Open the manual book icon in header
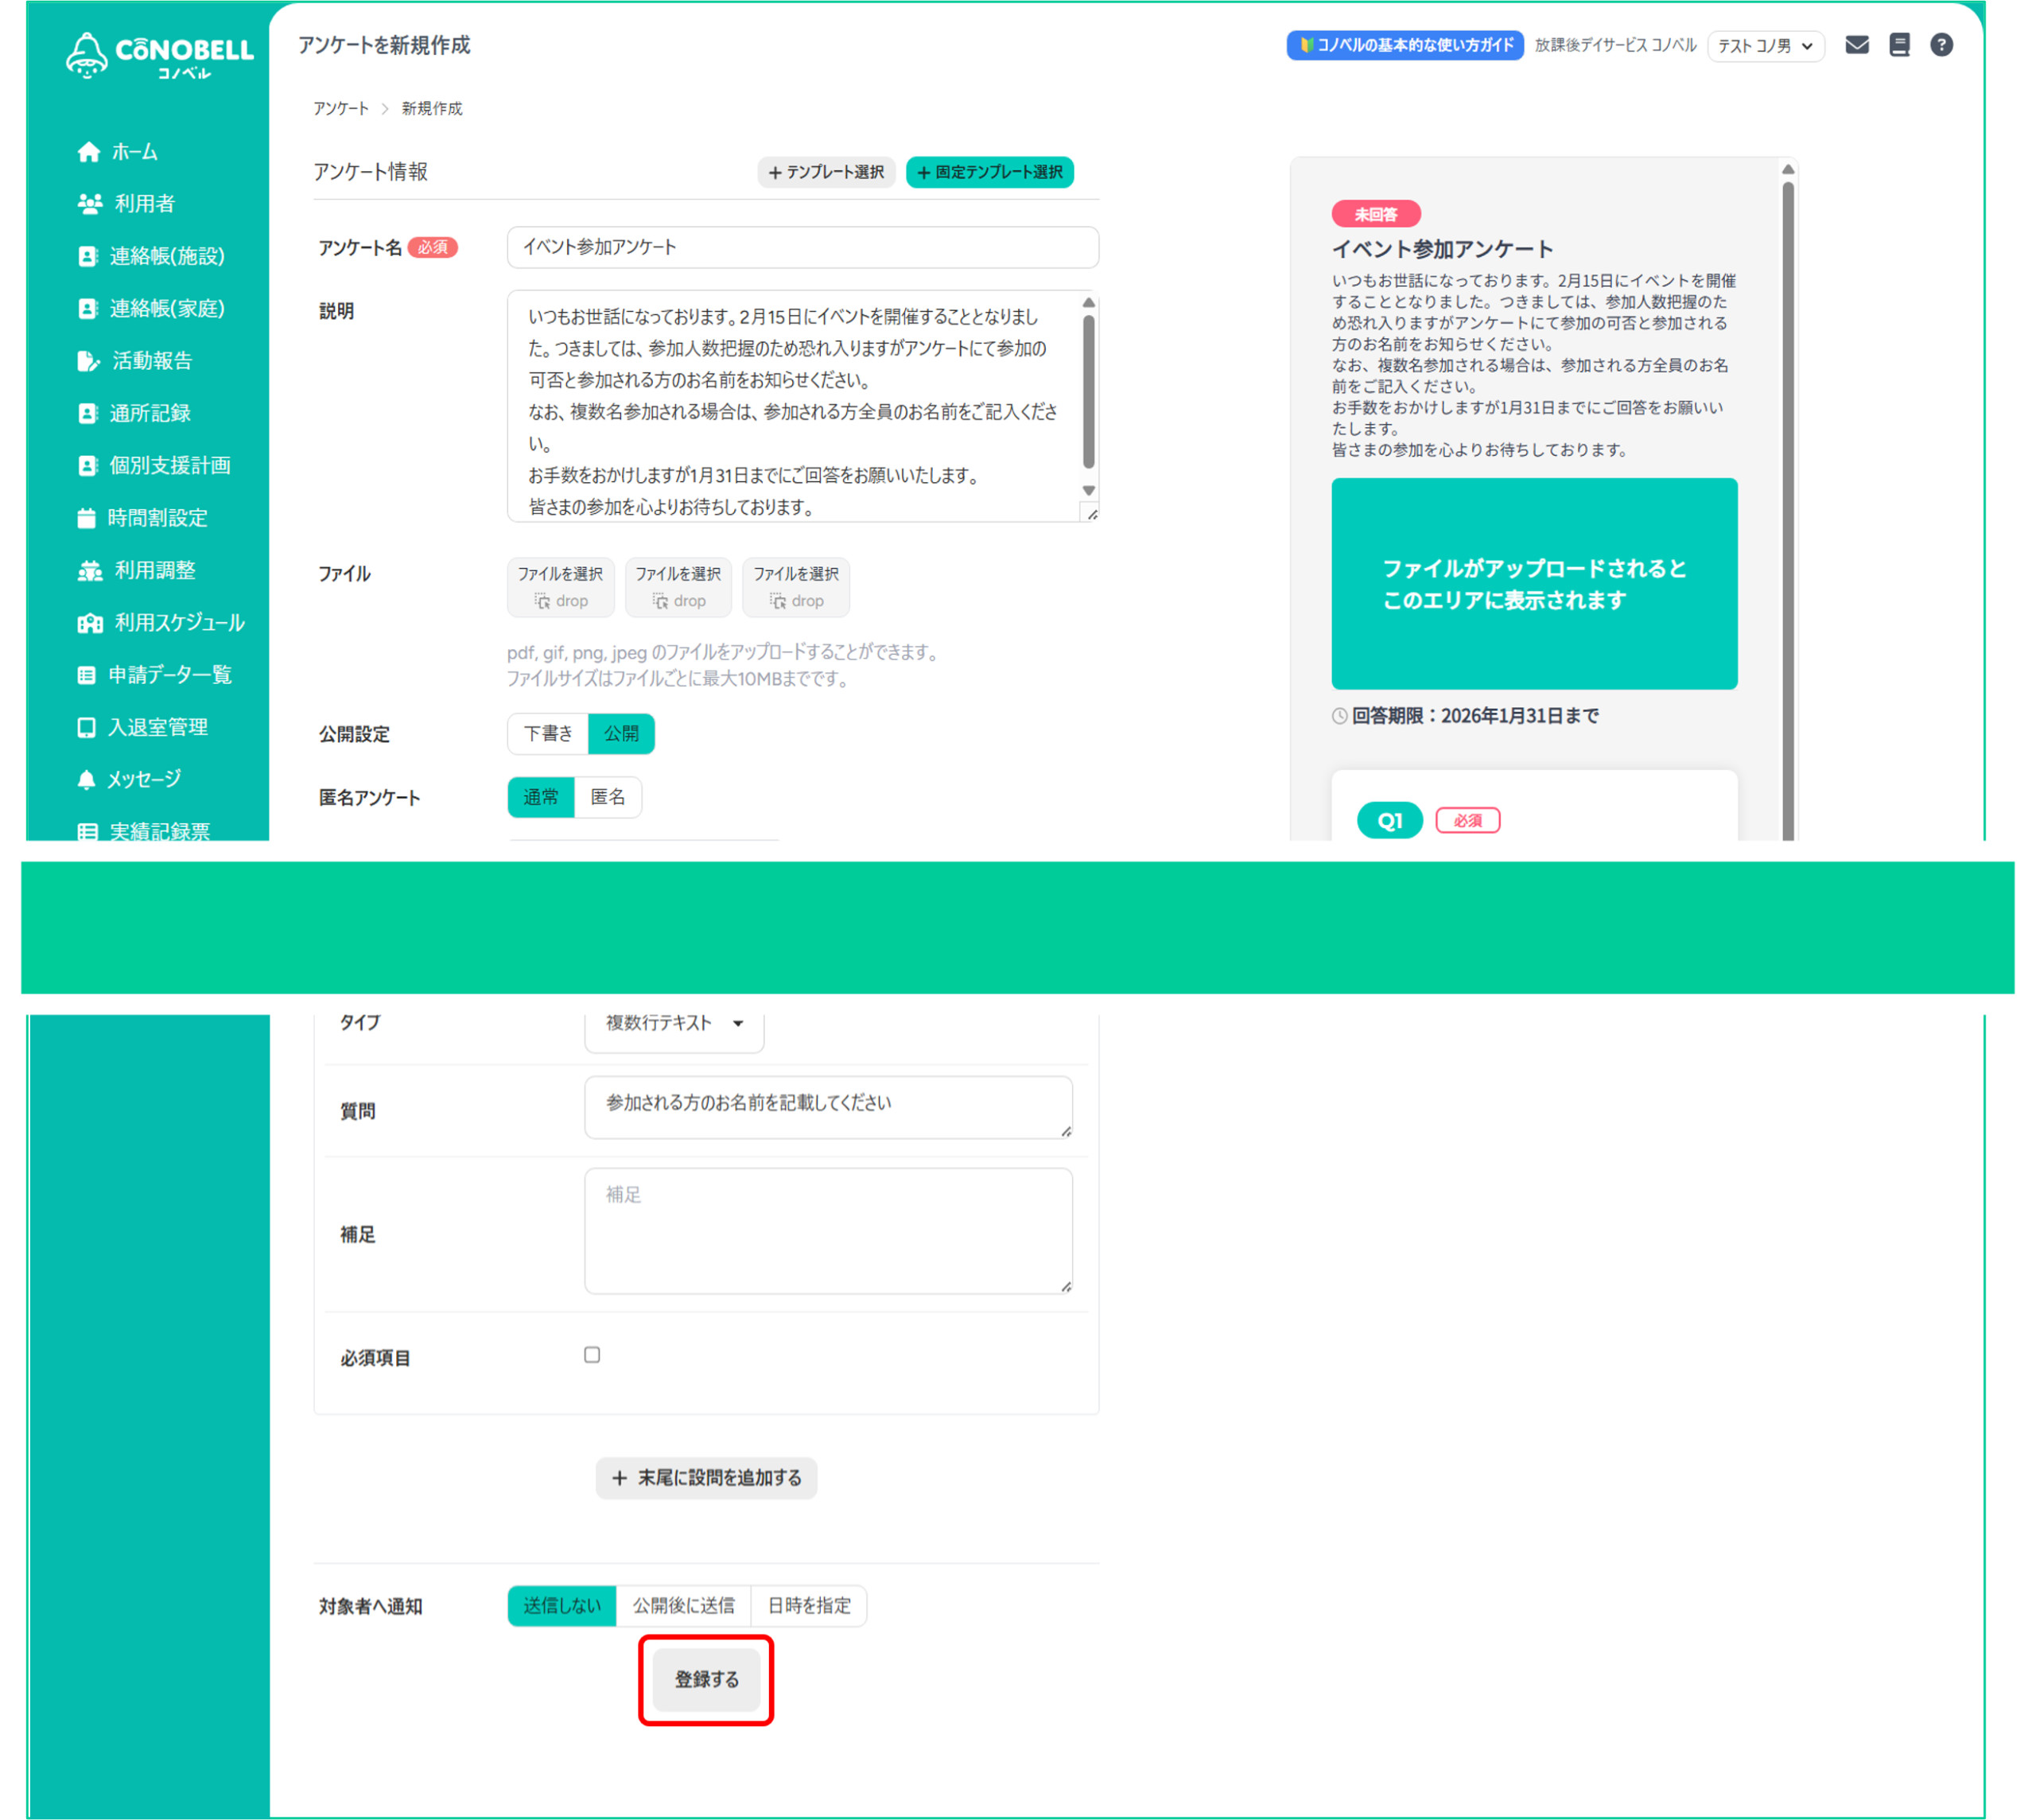 1899,45
